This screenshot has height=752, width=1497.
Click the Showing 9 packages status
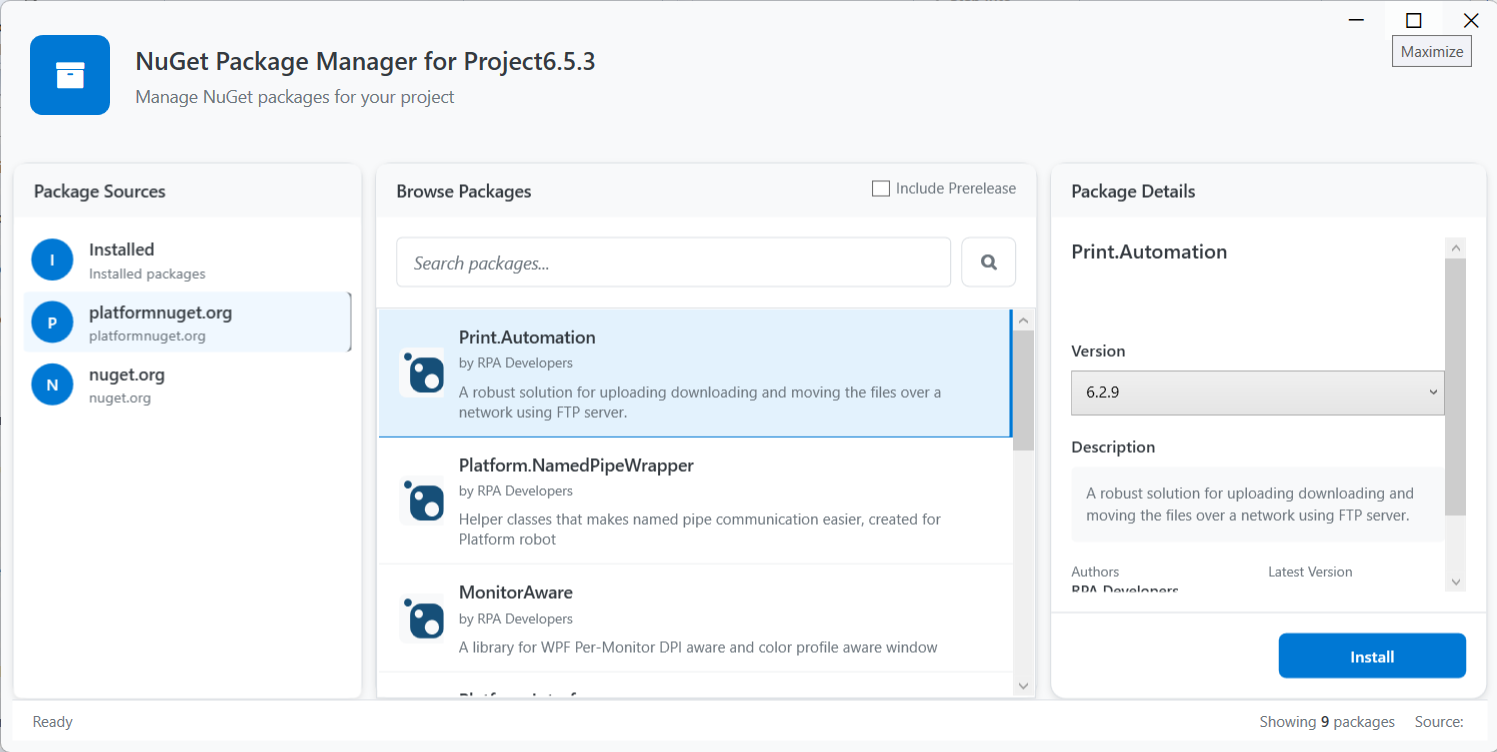[x=1327, y=722]
